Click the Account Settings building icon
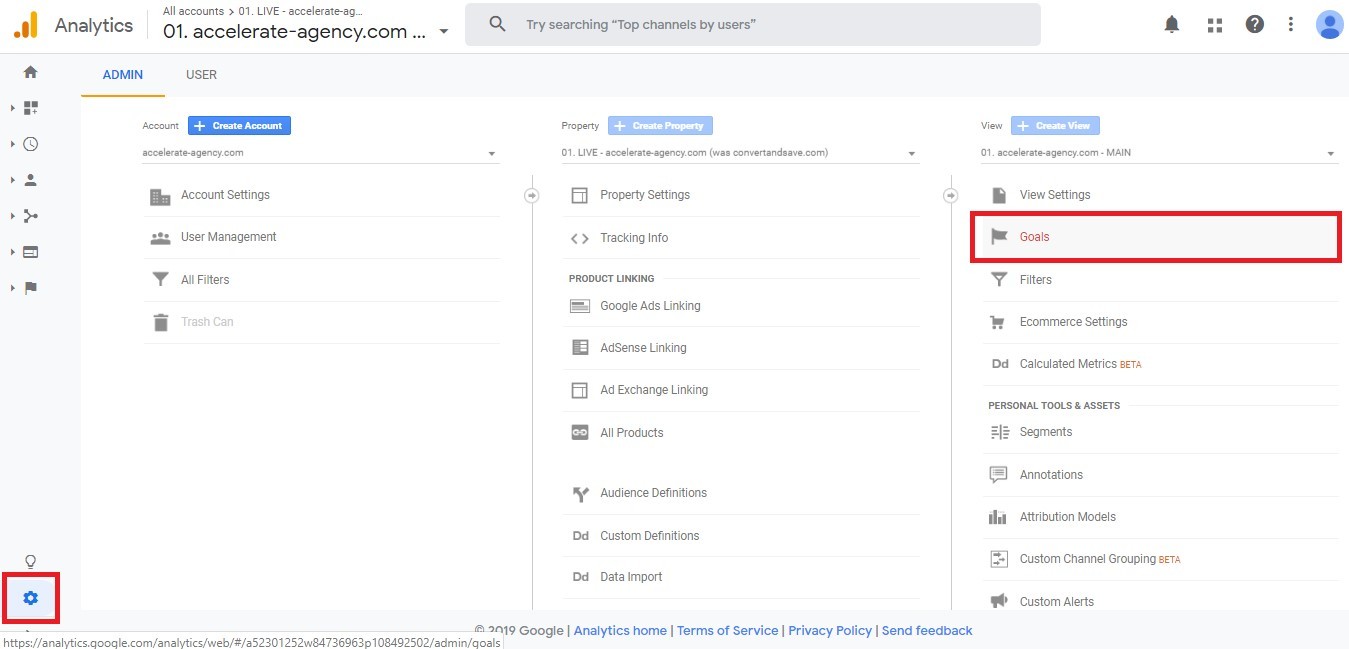The width and height of the screenshot is (1349, 649). pyautogui.click(x=160, y=196)
